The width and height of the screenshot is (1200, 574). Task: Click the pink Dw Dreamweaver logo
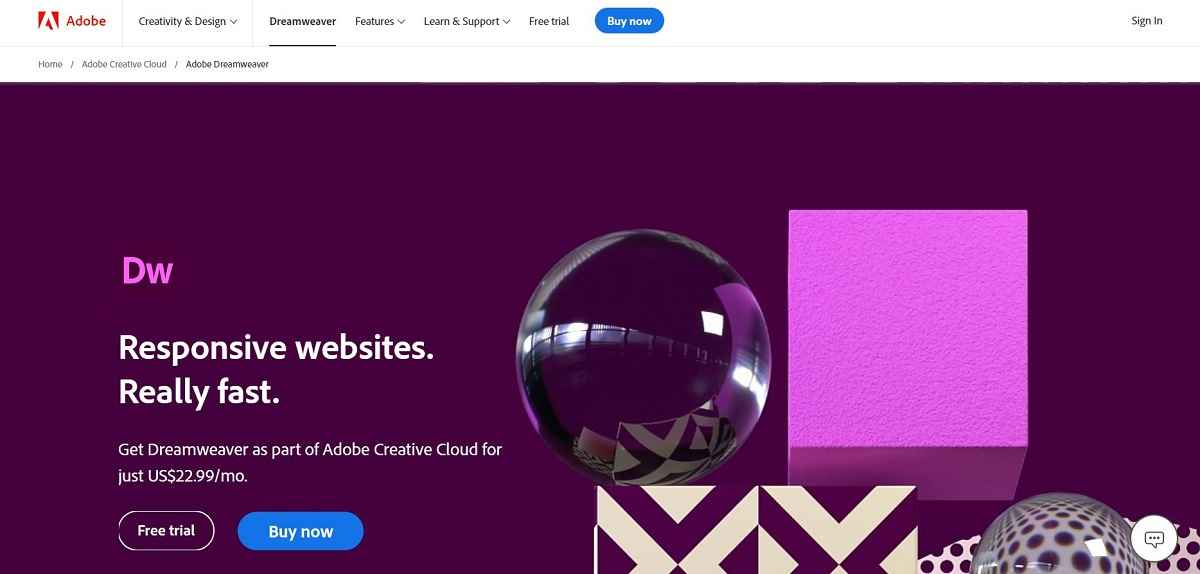148,270
